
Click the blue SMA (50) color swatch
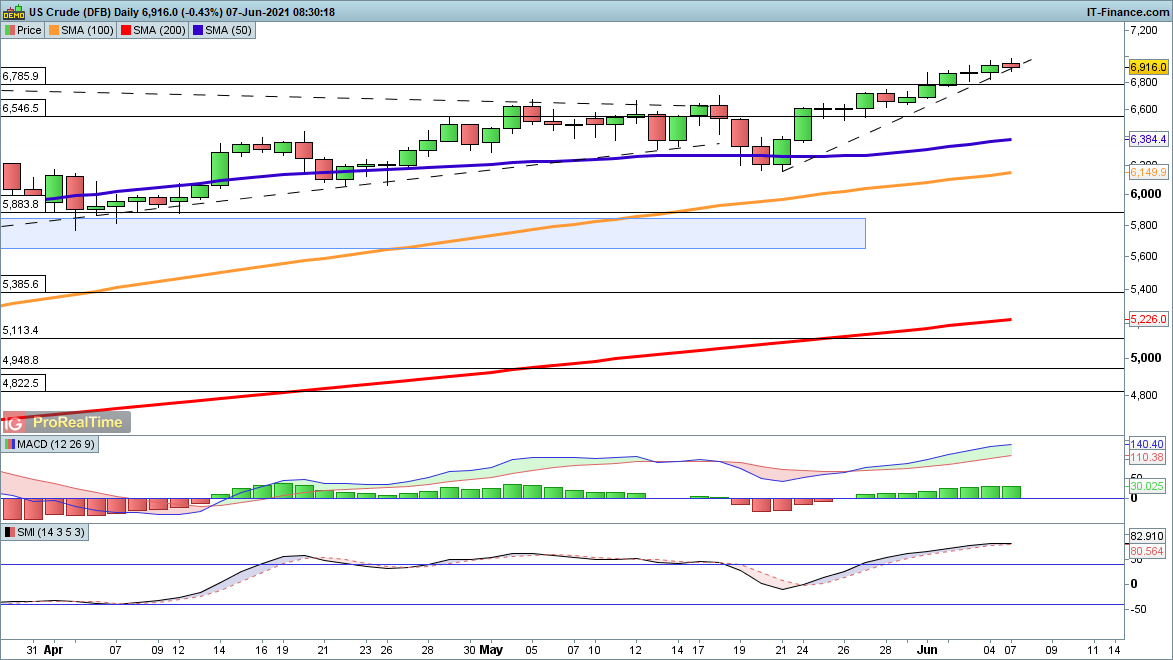198,30
